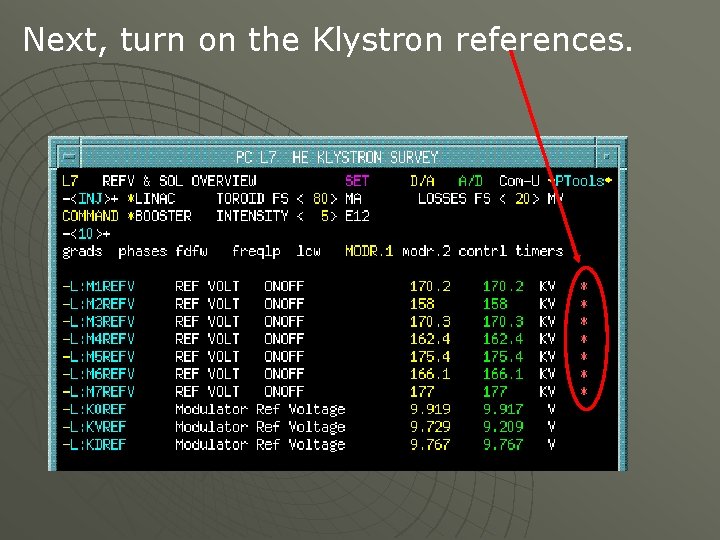The width and height of the screenshot is (720, 540).
Task: Toggle the red asterisk for L:M4REFV
Action: (584, 339)
